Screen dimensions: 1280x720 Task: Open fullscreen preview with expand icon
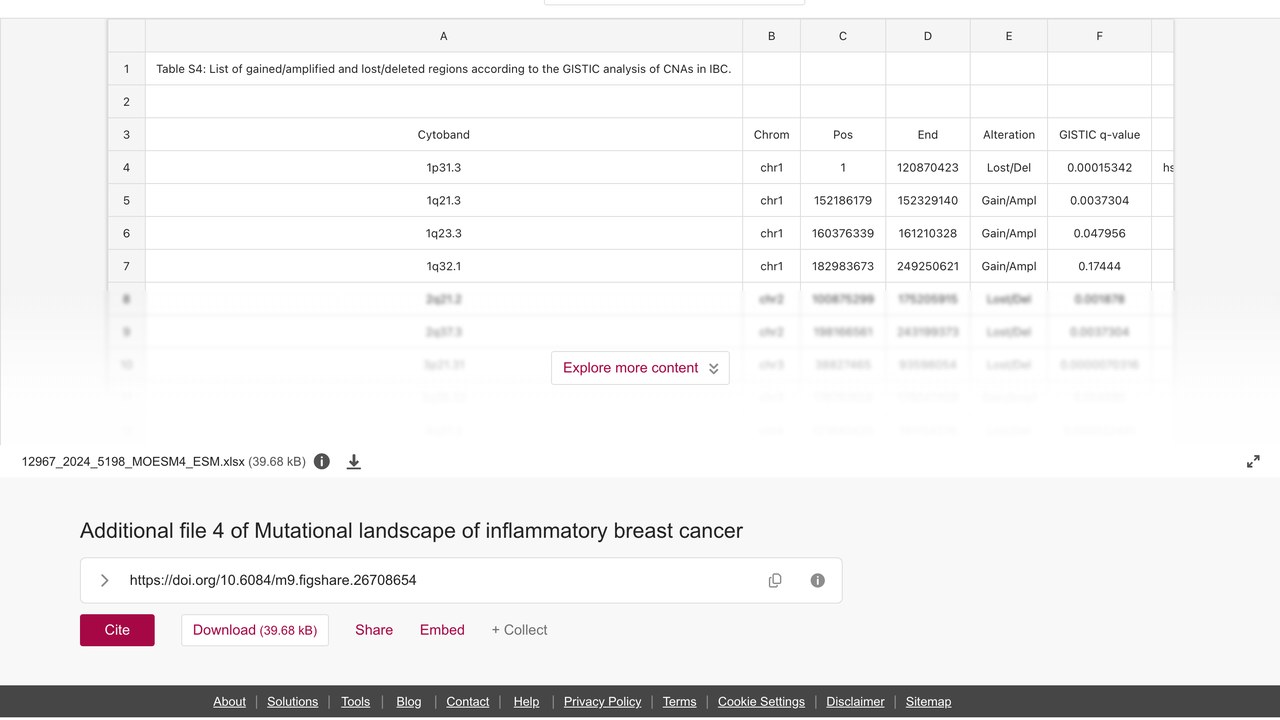coord(1253,462)
